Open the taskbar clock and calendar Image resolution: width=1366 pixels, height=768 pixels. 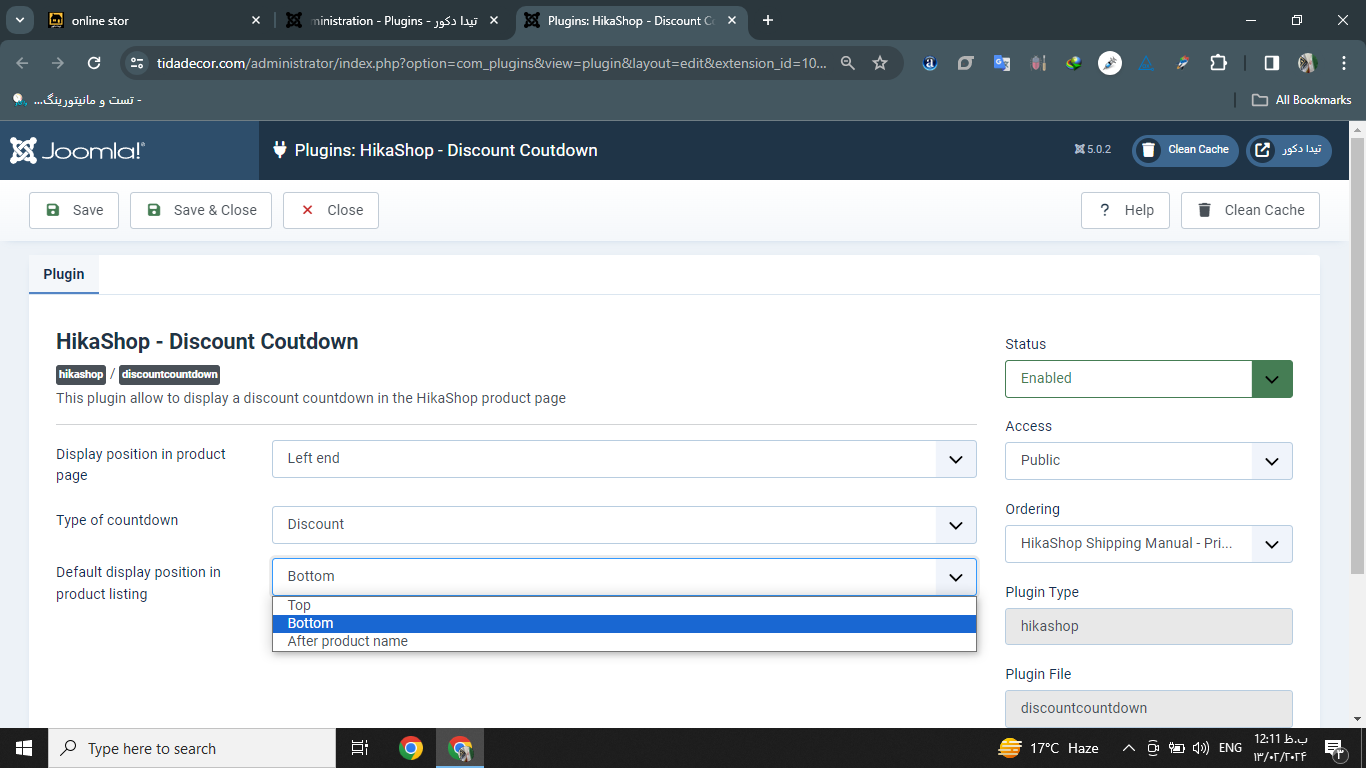point(1280,748)
